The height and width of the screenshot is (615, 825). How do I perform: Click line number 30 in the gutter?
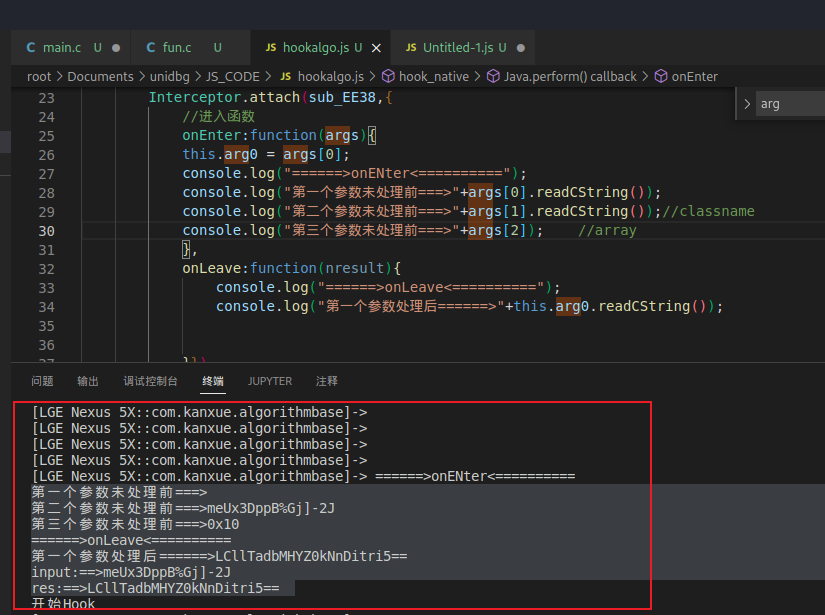pyautogui.click(x=46, y=231)
